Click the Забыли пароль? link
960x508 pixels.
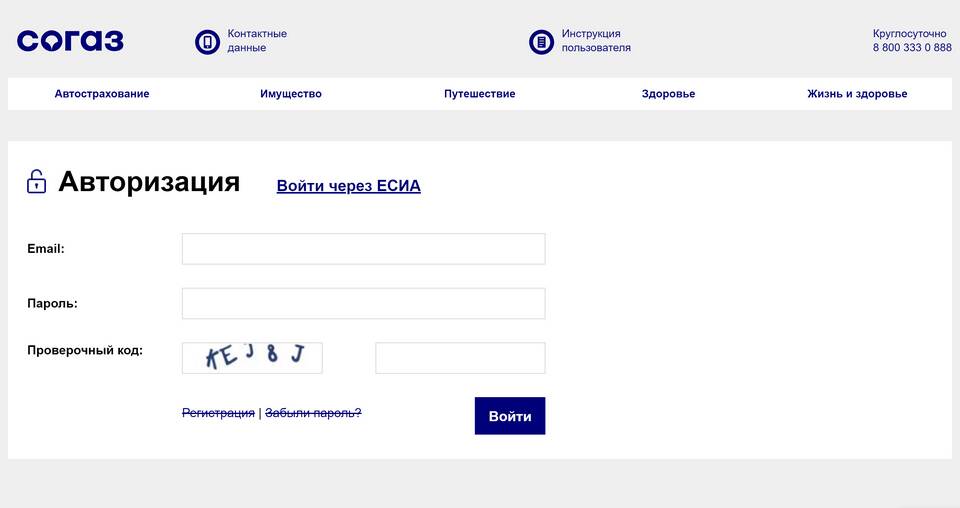pyautogui.click(x=313, y=413)
